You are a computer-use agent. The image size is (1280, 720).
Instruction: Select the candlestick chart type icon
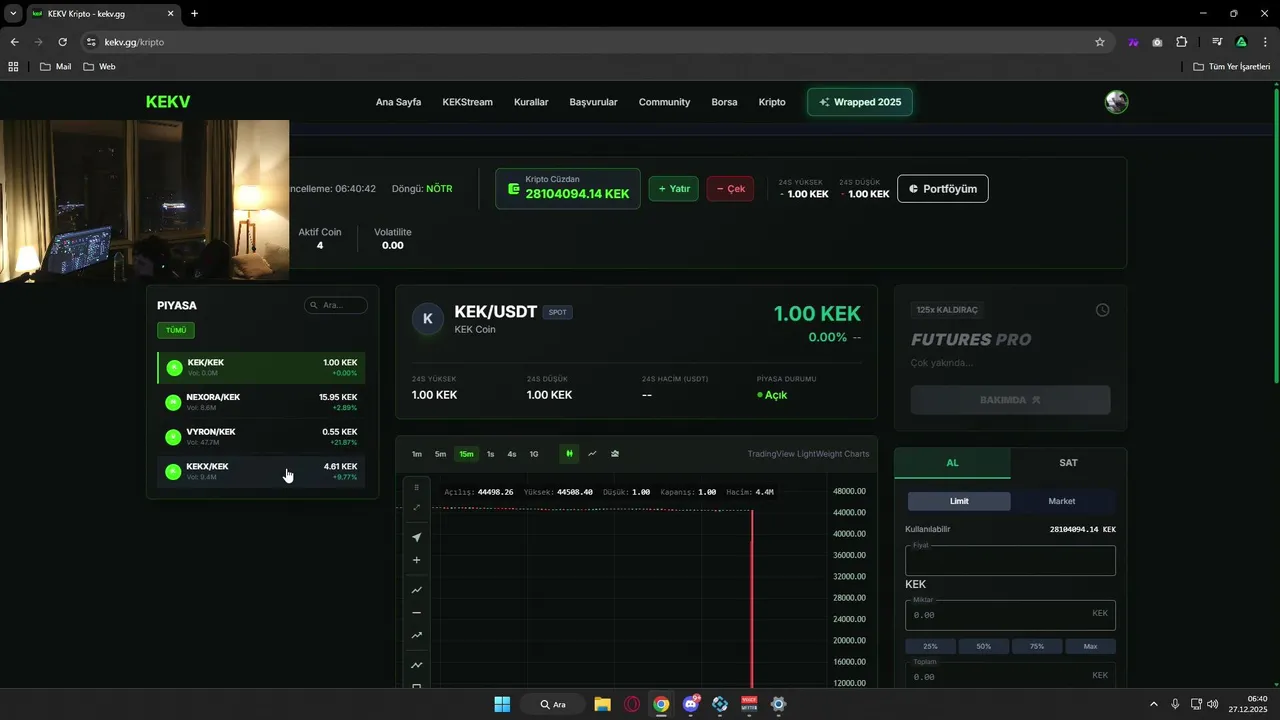[569, 454]
